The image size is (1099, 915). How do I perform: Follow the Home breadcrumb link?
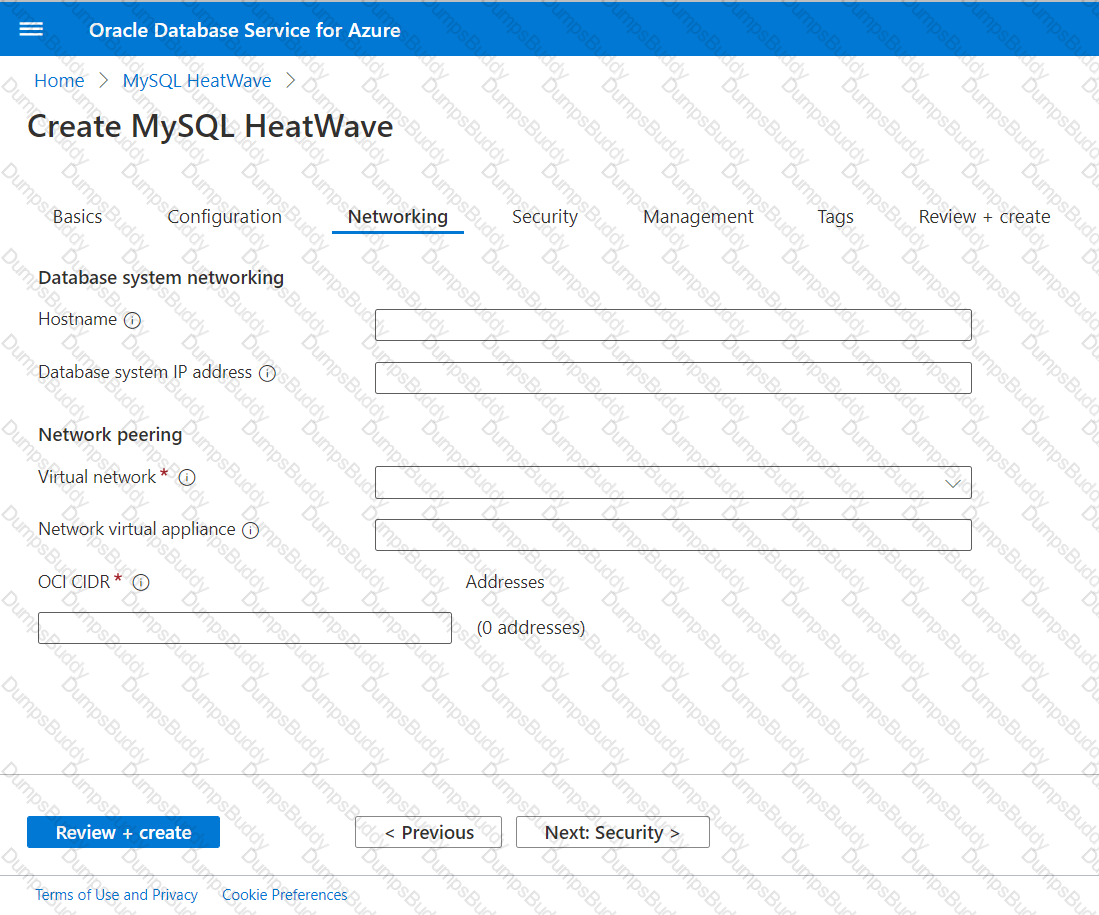click(59, 81)
